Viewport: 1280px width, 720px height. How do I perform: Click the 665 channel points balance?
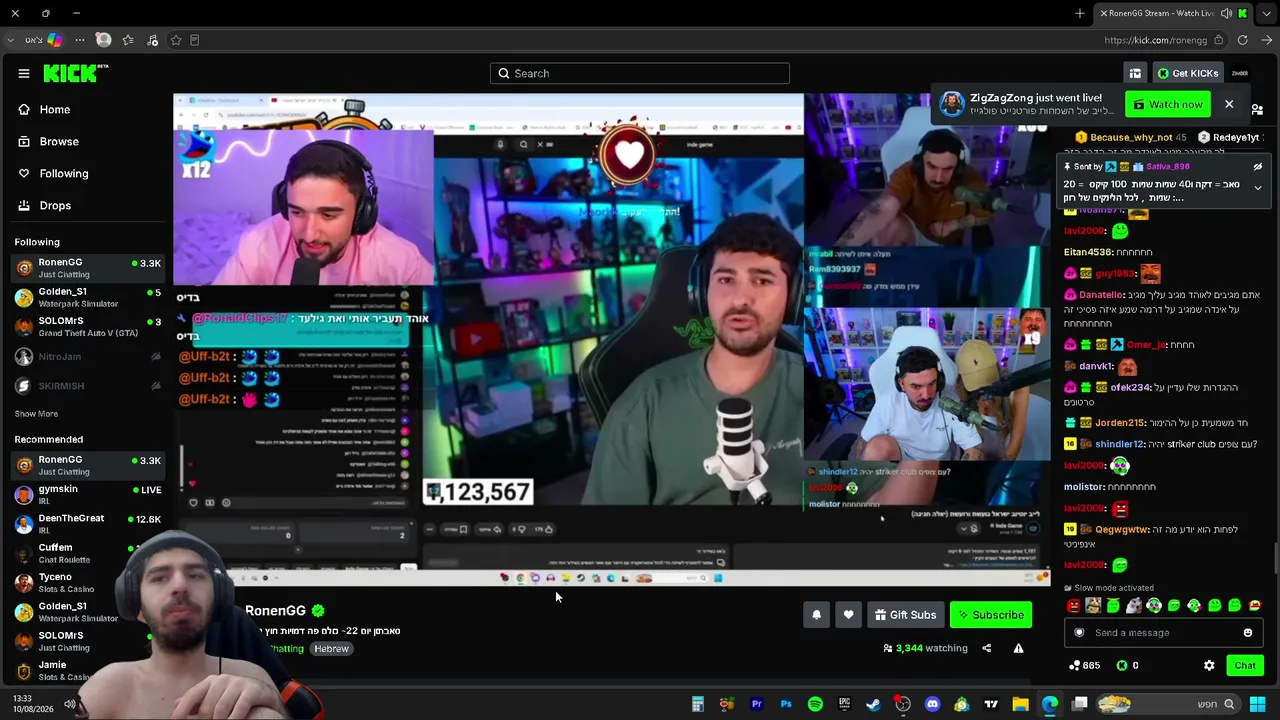tap(1084, 665)
